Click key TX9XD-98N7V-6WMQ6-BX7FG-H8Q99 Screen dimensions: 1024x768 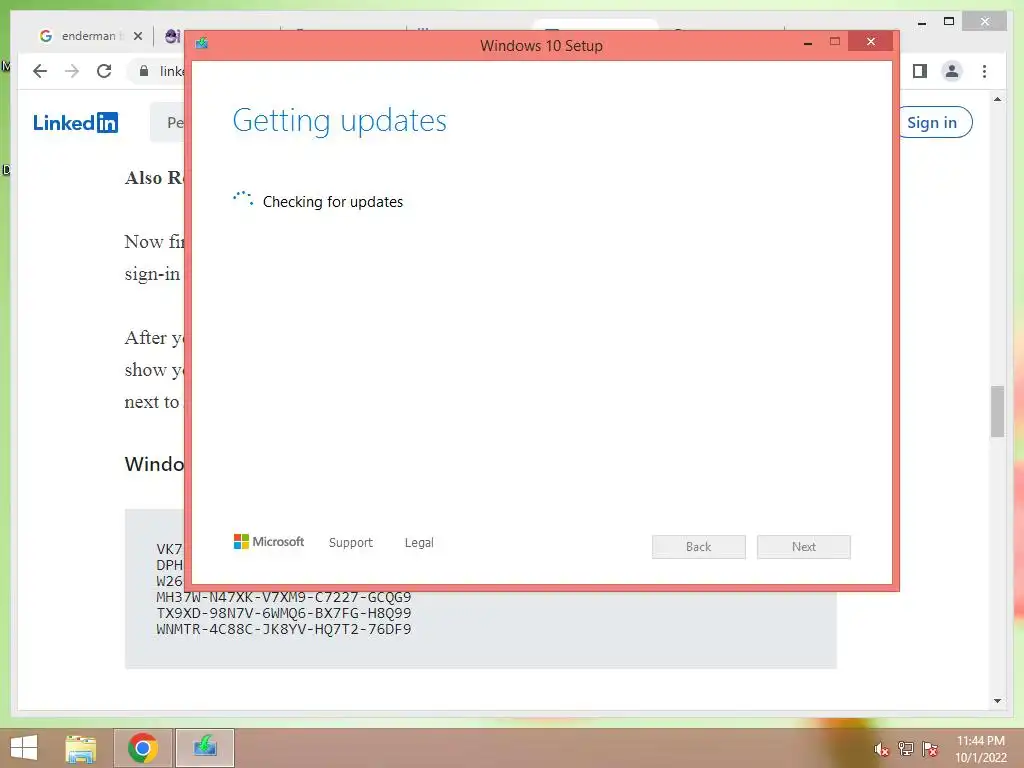coord(283,613)
